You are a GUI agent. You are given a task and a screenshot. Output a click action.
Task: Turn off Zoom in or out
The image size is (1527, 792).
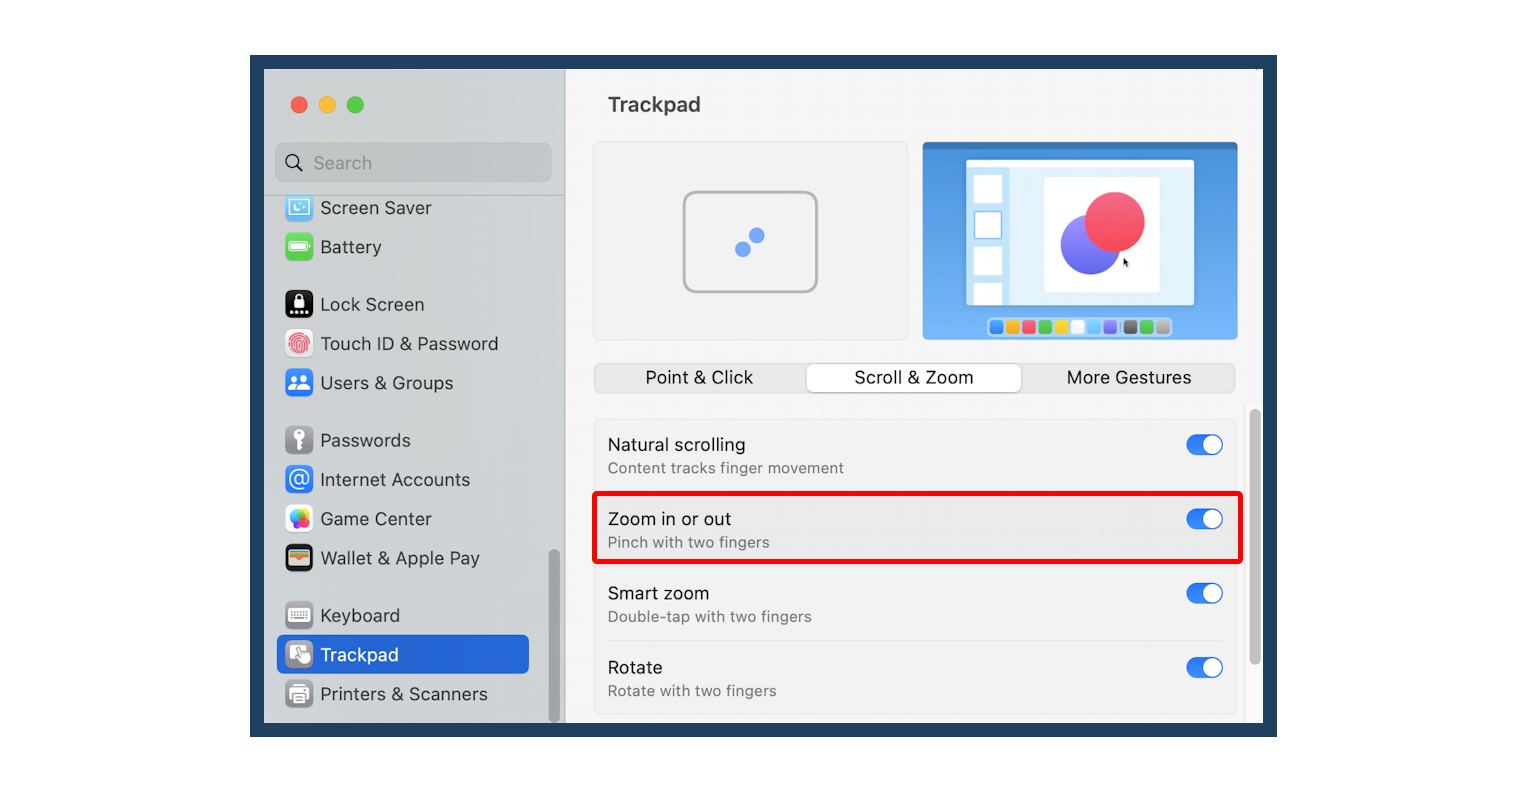point(1204,519)
